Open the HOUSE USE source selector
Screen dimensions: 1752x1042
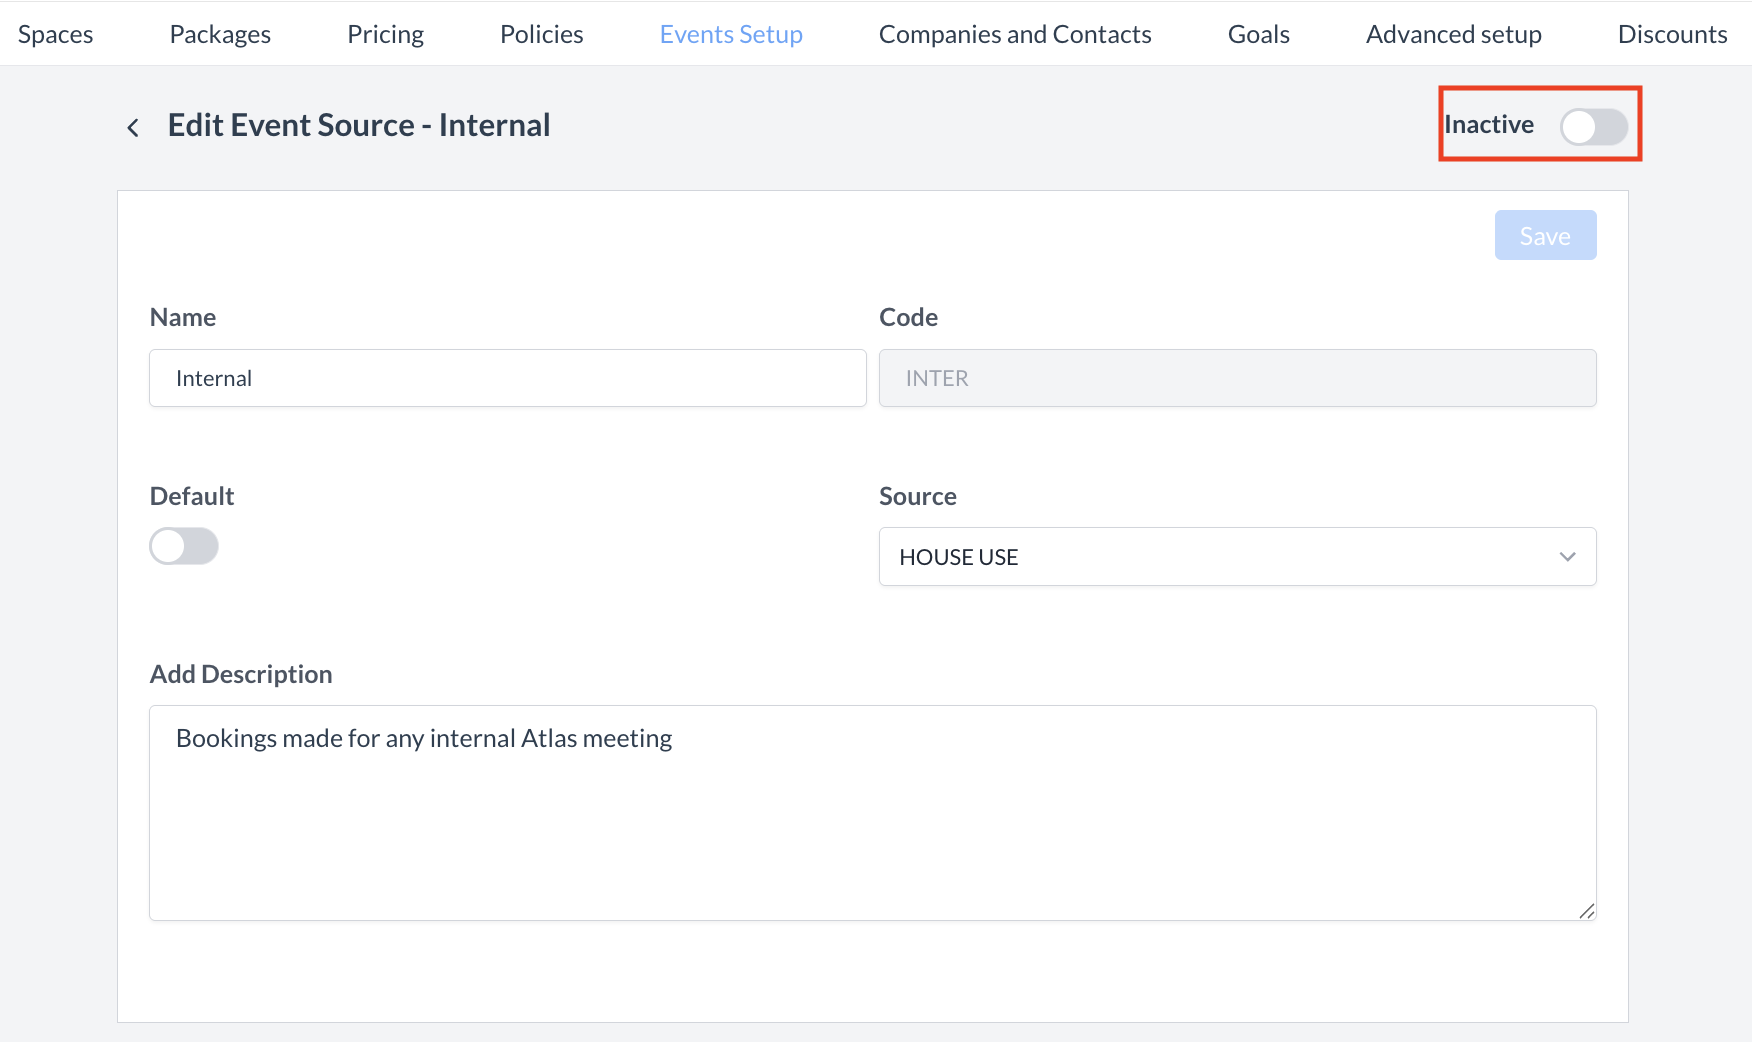(x=1237, y=557)
